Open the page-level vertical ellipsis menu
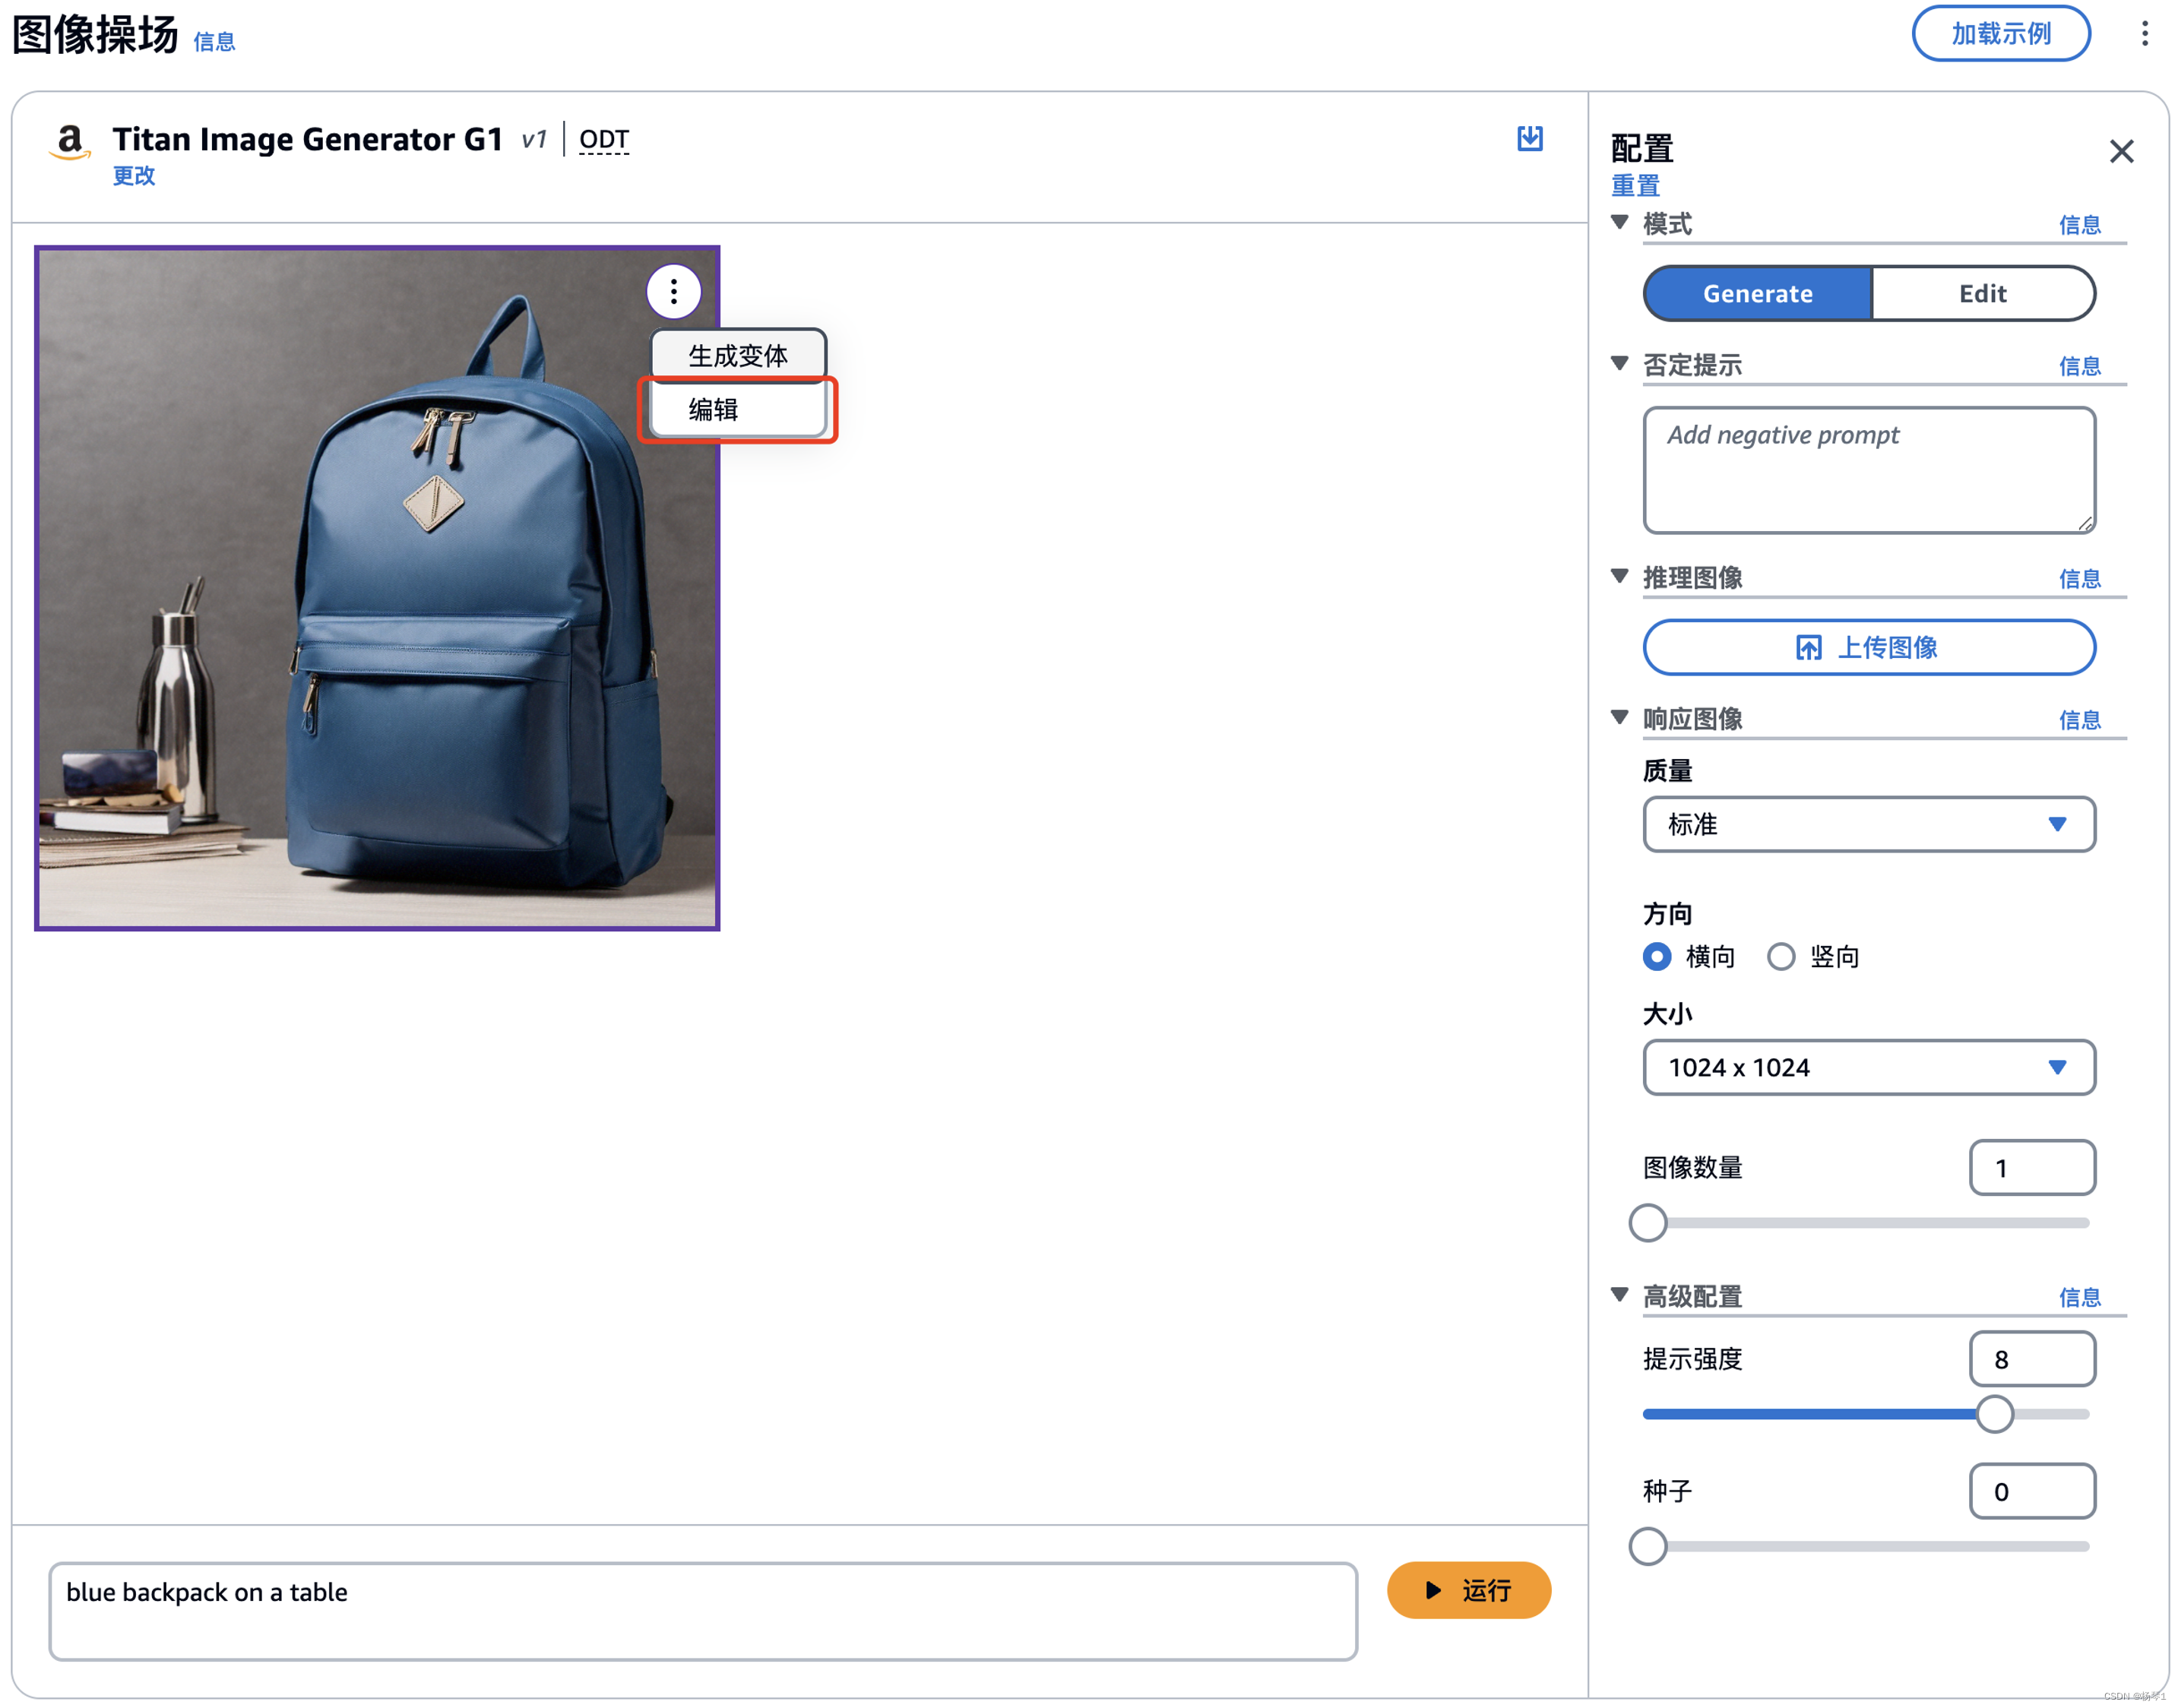The height and width of the screenshot is (1708, 2178). 2144,34
